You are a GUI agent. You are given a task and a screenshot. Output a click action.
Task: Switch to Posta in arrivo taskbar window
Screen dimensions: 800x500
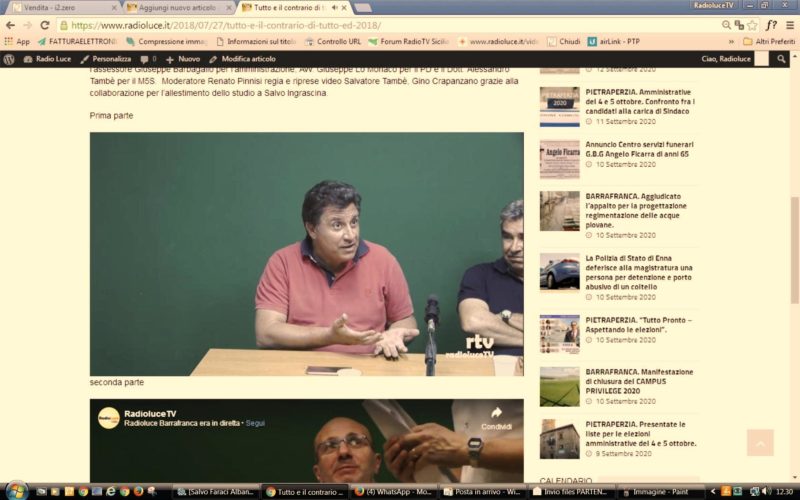point(482,492)
